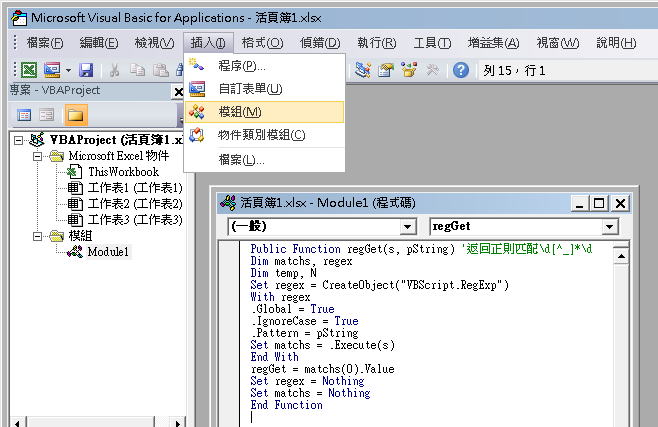Choose 檔案(L)... from the Insert menu

[x=264, y=160]
